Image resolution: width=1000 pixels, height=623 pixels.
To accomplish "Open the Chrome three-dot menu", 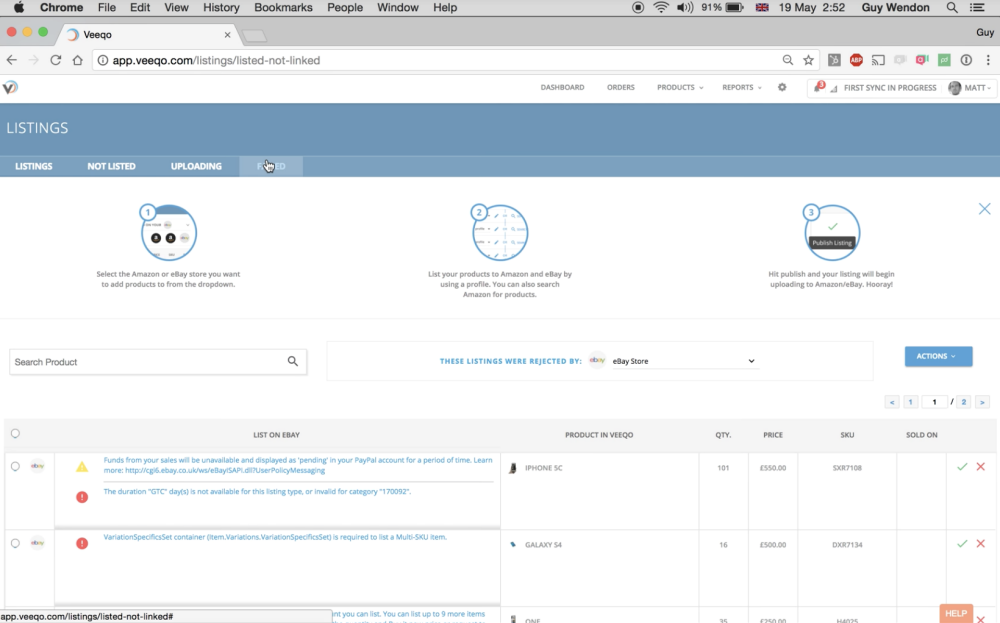I will click(x=988, y=60).
